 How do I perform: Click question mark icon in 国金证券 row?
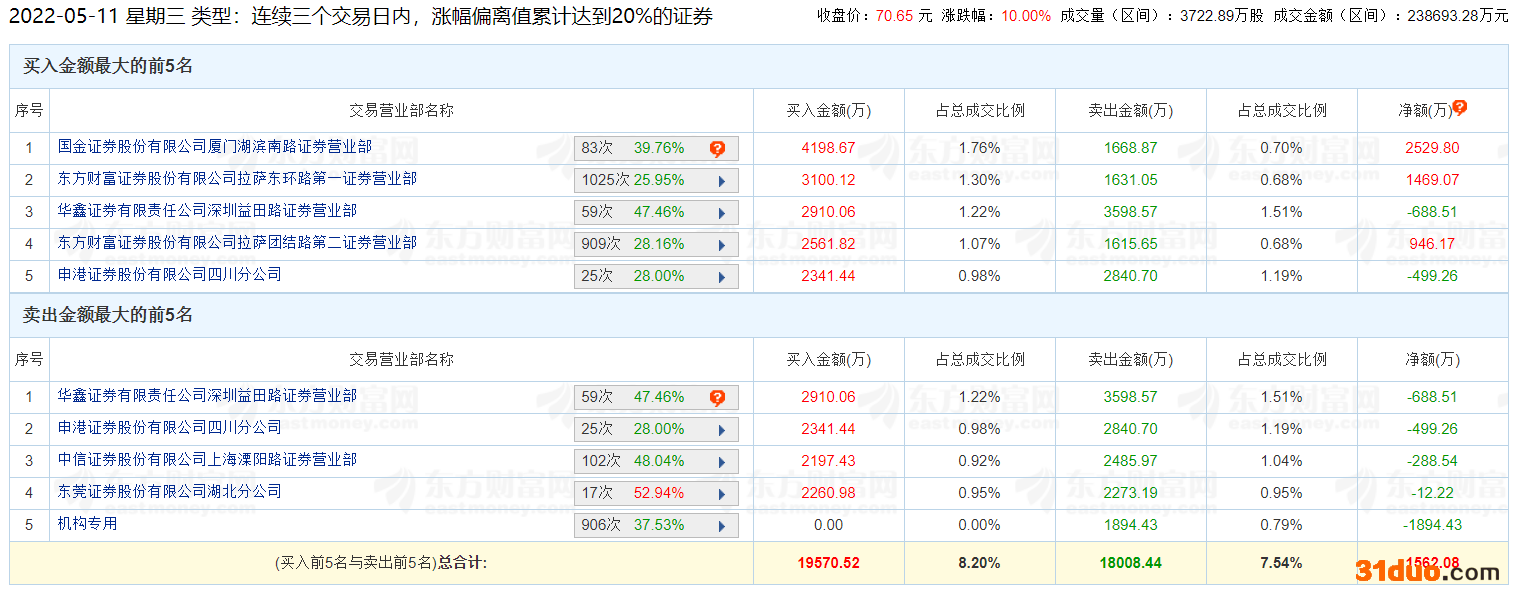(717, 149)
